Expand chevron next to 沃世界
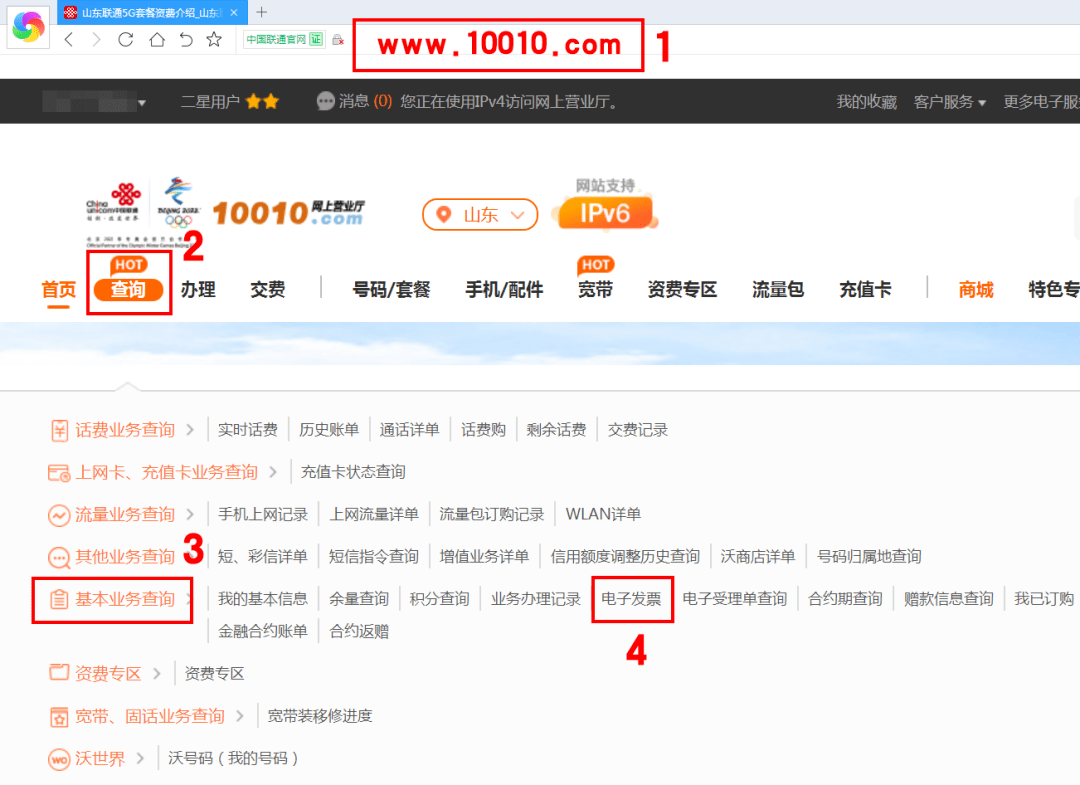The image size is (1080, 785). click(140, 758)
